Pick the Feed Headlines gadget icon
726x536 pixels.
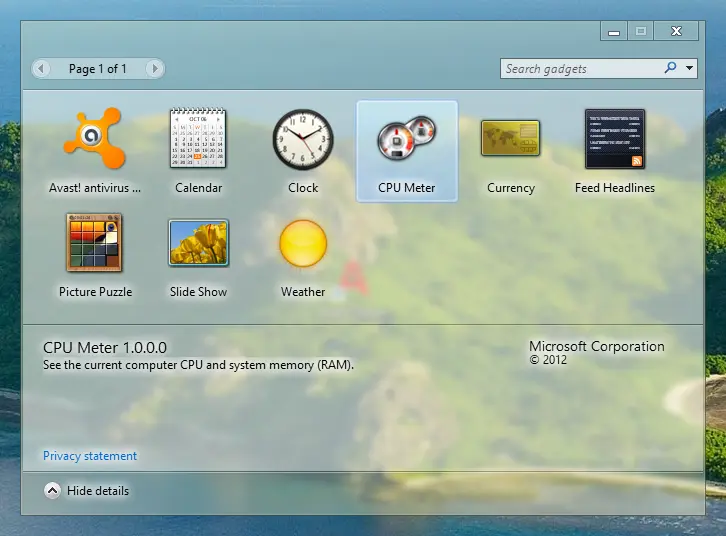[x=614, y=139]
